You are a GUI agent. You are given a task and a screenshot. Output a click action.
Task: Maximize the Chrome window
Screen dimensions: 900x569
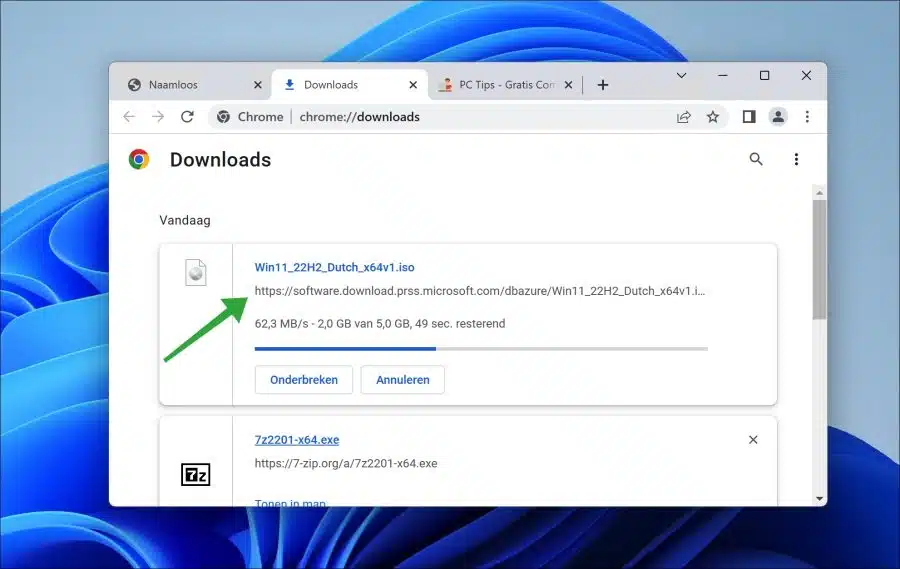(x=765, y=75)
